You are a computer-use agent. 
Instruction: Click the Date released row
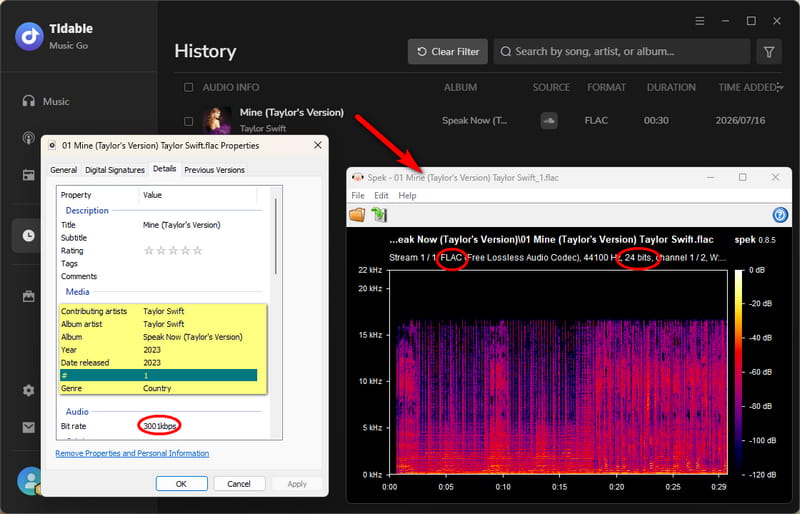click(158, 362)
